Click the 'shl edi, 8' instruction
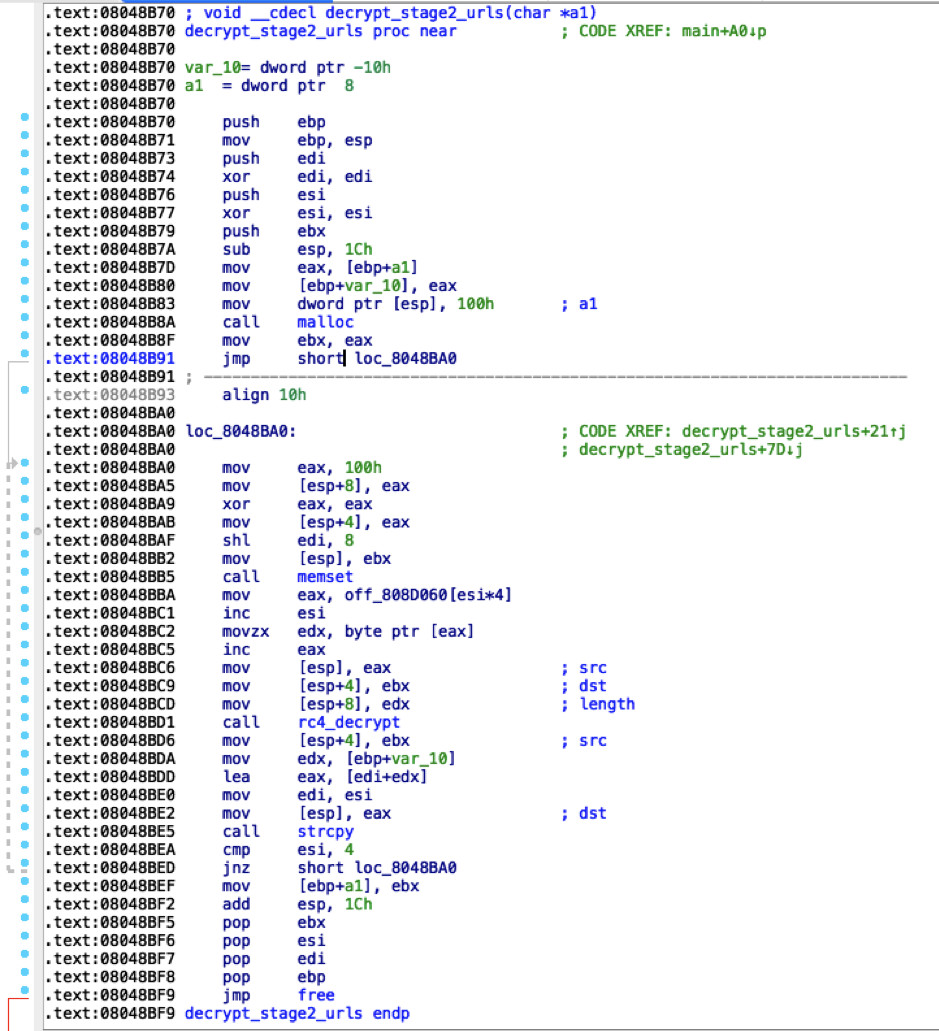This screenshot has width=939, height=1031. point(288,540)
